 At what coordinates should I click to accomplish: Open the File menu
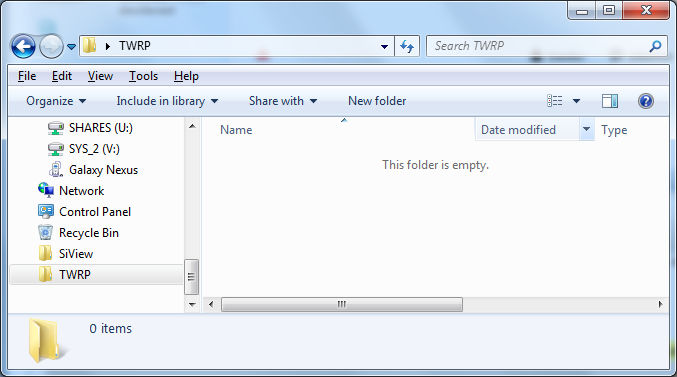27,76
